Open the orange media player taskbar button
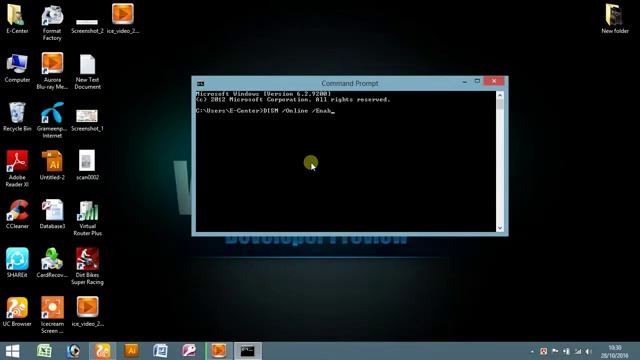Viewport: 640px width, 360px height. 219,351
